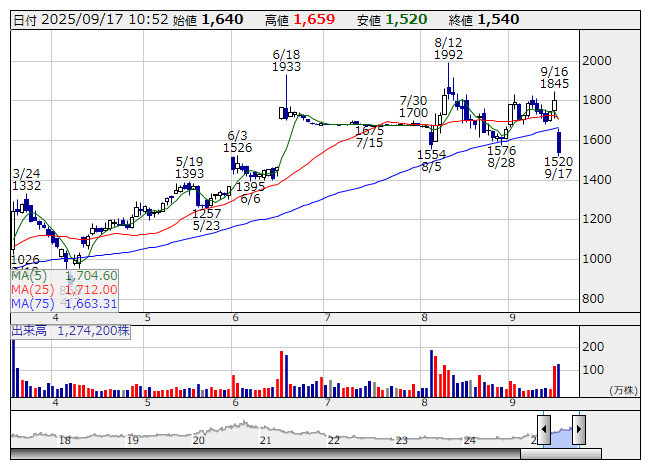Click the left range slider handle arrow

click(x=544, y=430)
